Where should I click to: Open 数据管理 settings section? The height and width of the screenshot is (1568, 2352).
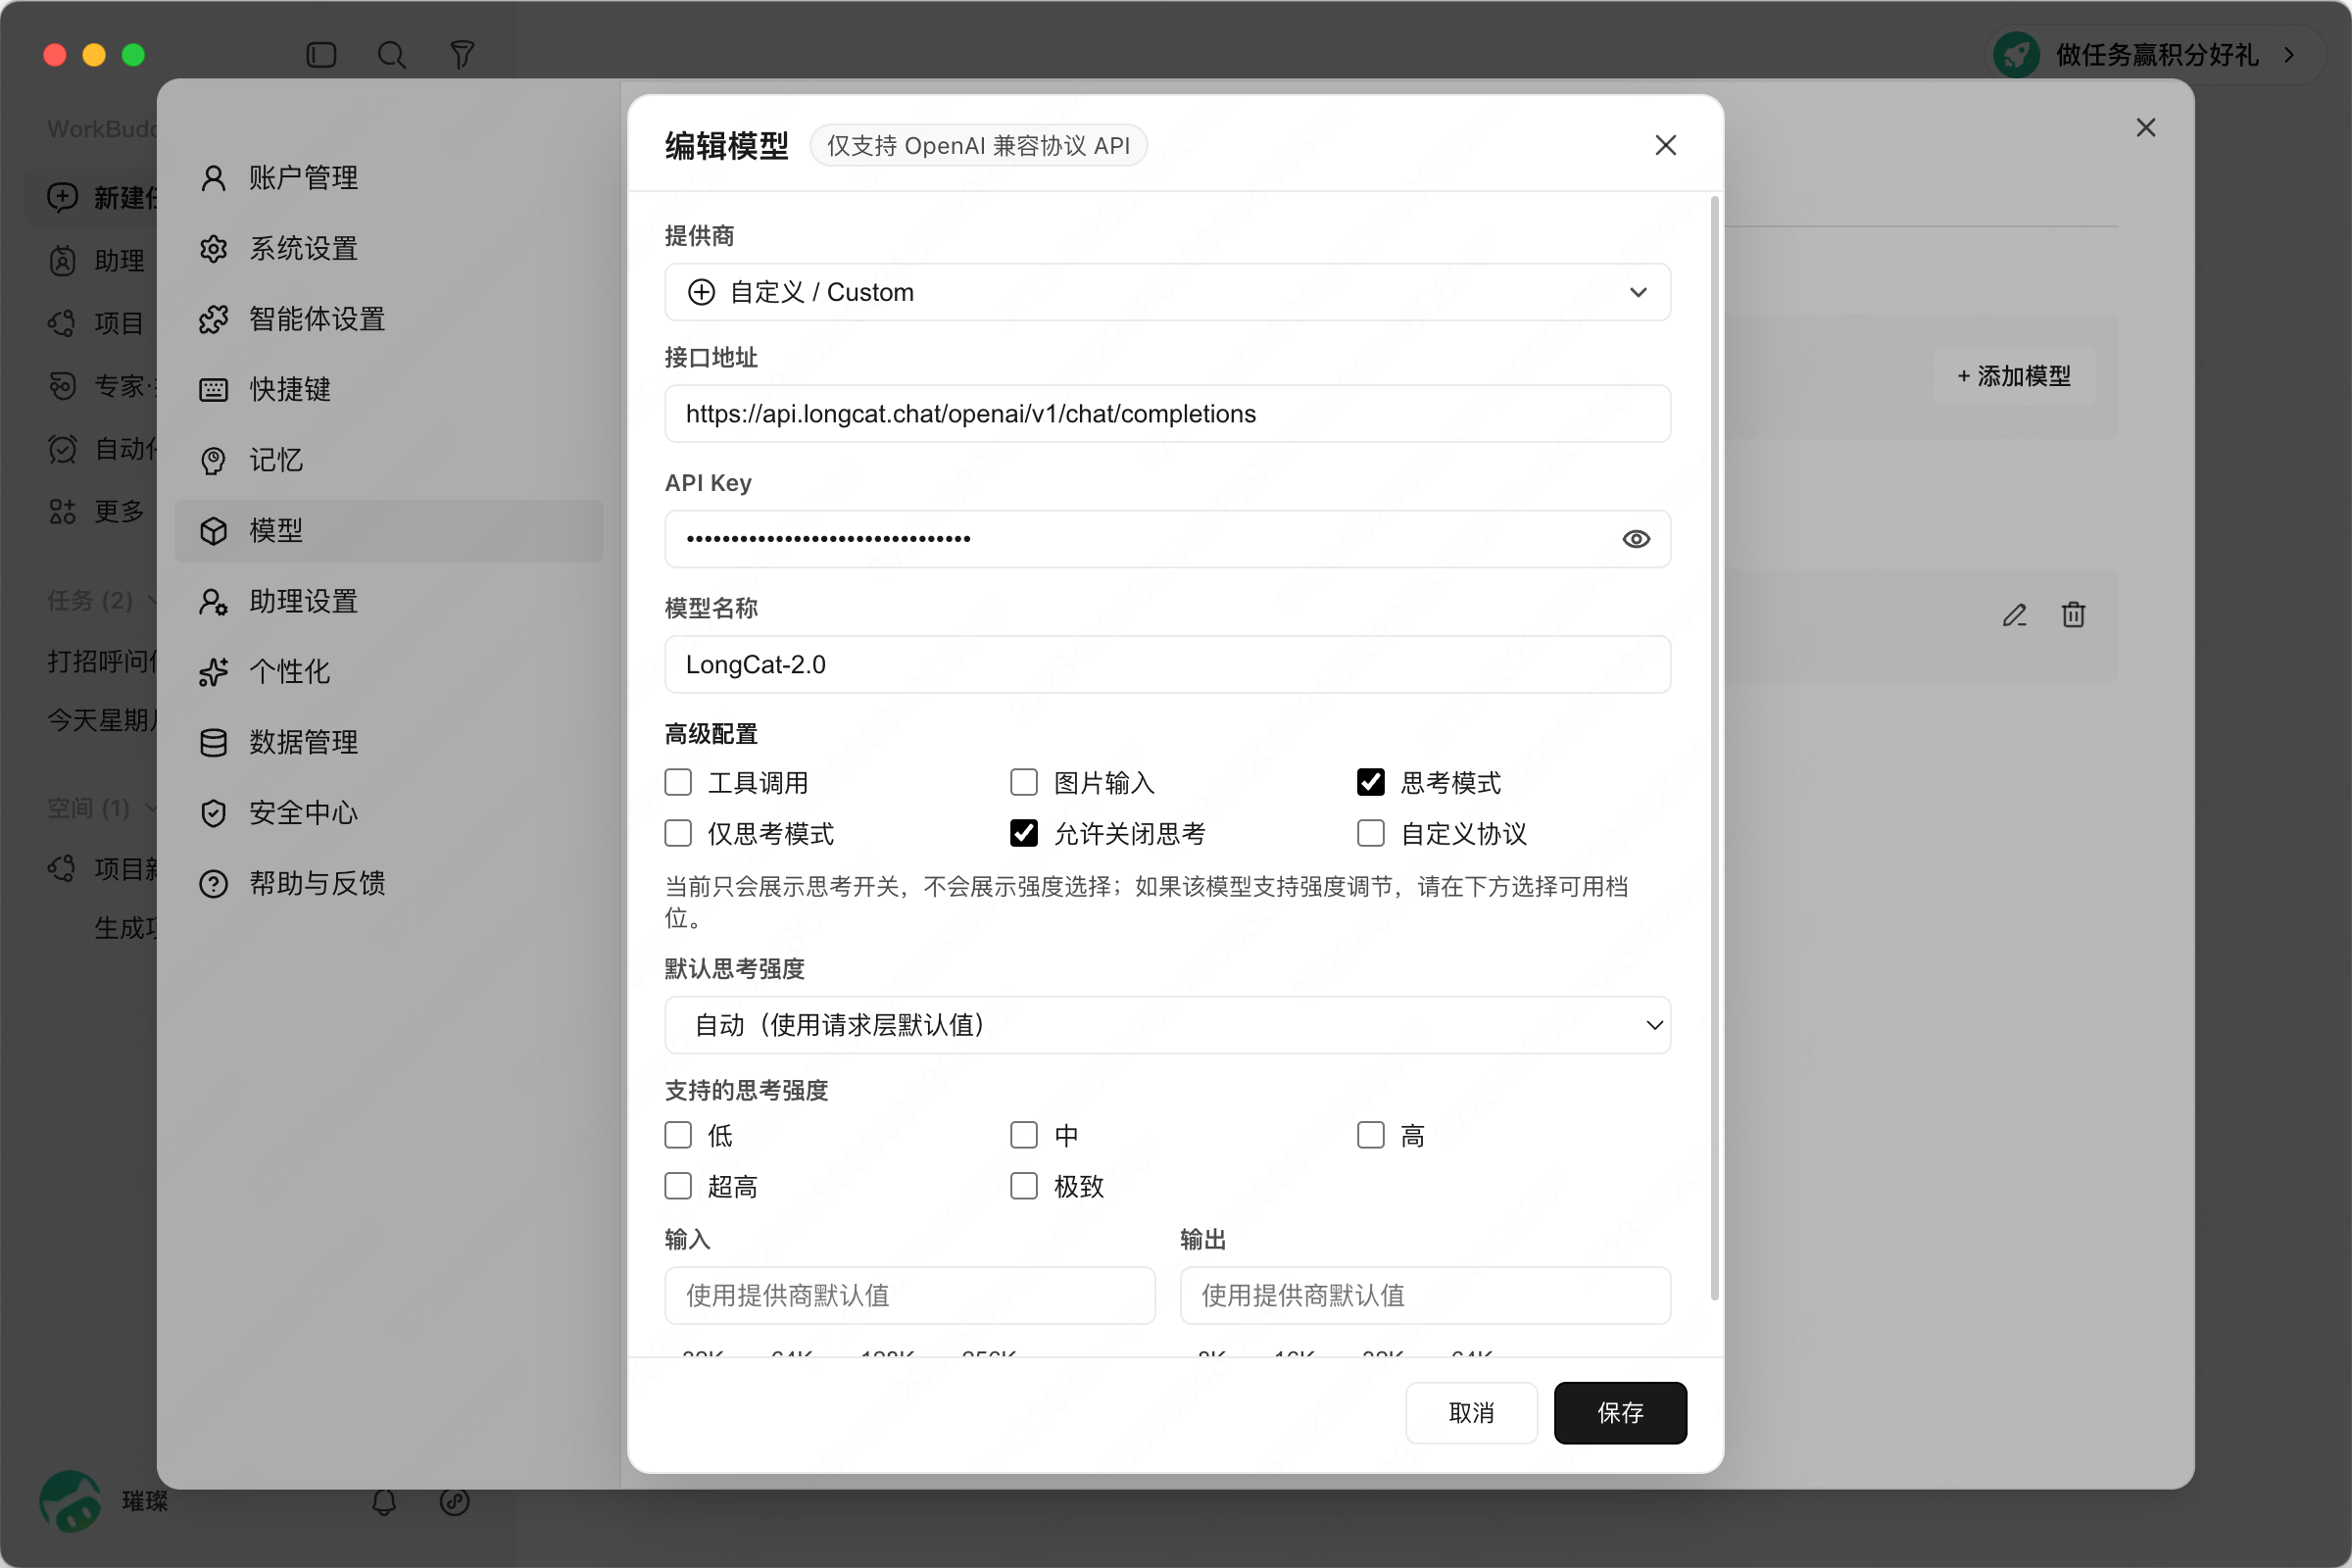(x=389, y=742)
